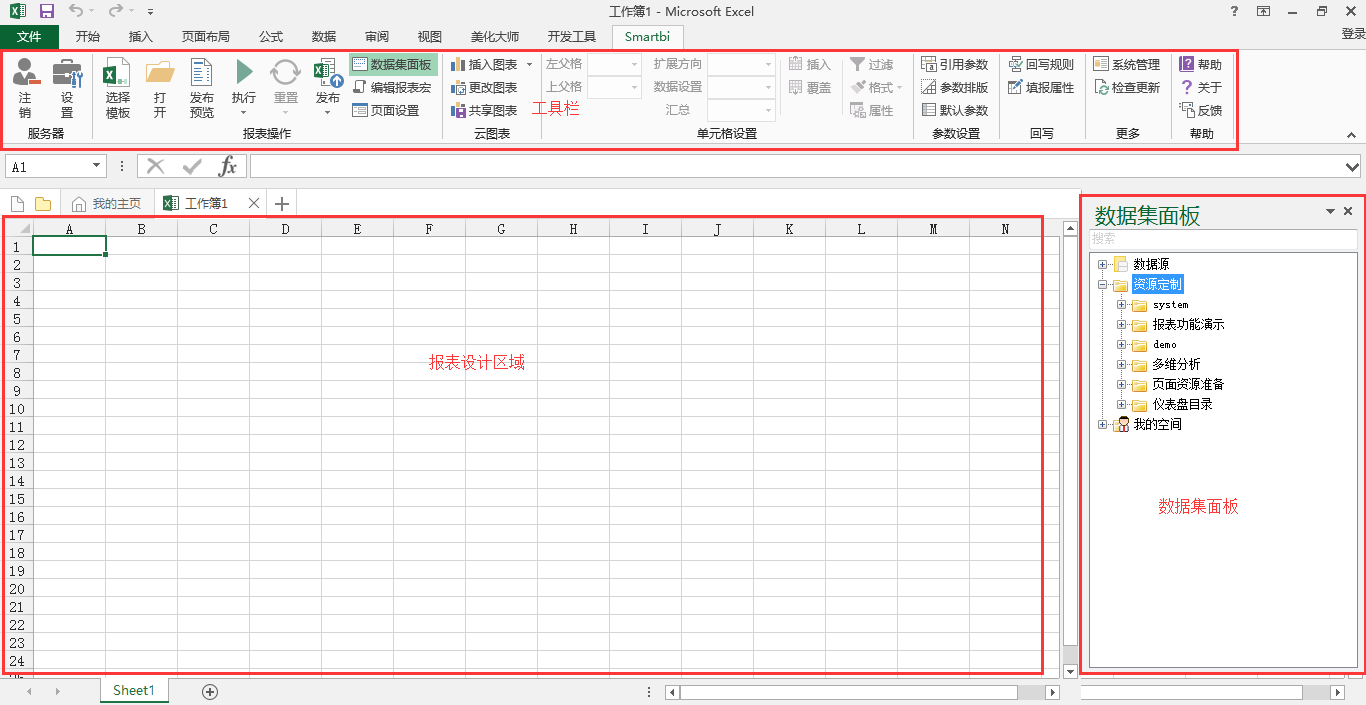Open the 文件 file menu

coord(29,37)
